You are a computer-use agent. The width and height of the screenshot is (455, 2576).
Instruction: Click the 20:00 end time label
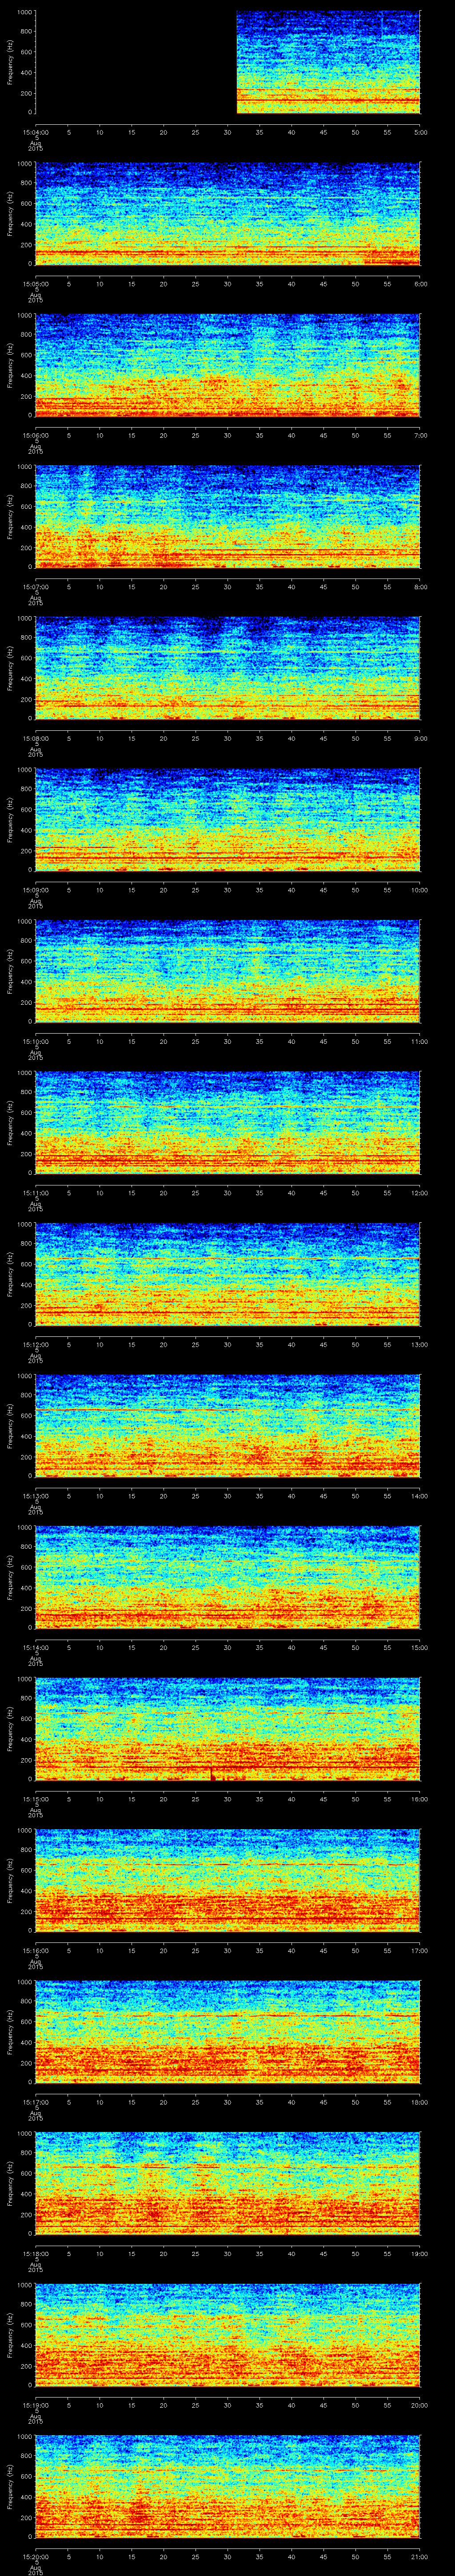point(419,2405)
